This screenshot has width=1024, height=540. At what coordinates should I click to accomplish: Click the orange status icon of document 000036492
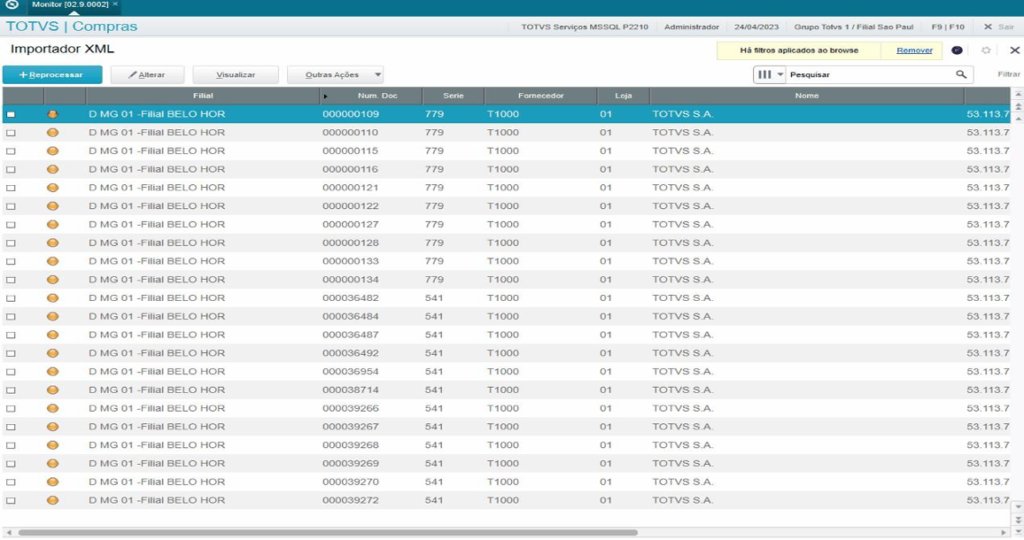coord(53,353)
